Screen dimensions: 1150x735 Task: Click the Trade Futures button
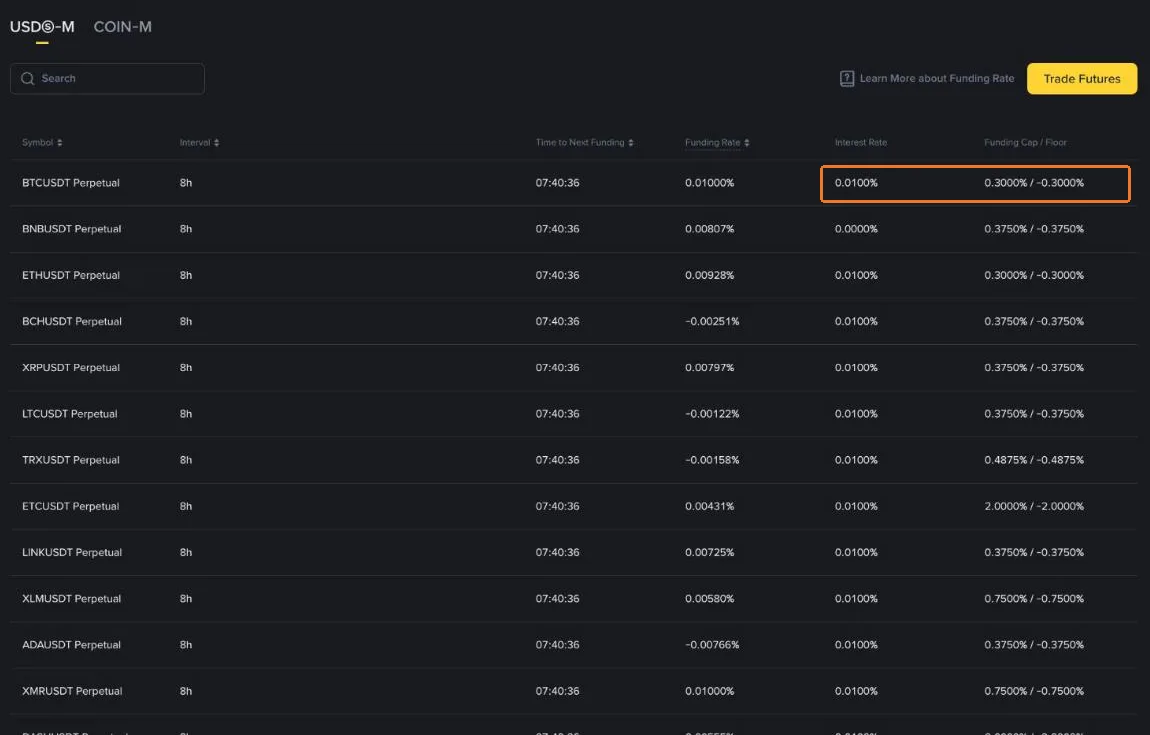pyautogui.click(x=1082, y=78)
